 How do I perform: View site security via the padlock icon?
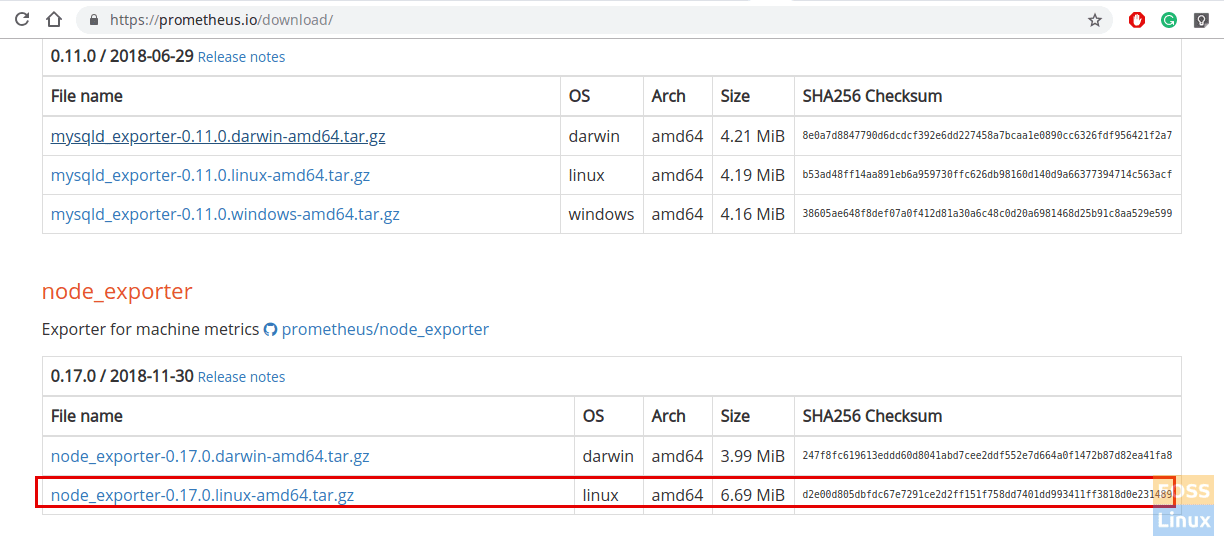(x=94, y=19)
